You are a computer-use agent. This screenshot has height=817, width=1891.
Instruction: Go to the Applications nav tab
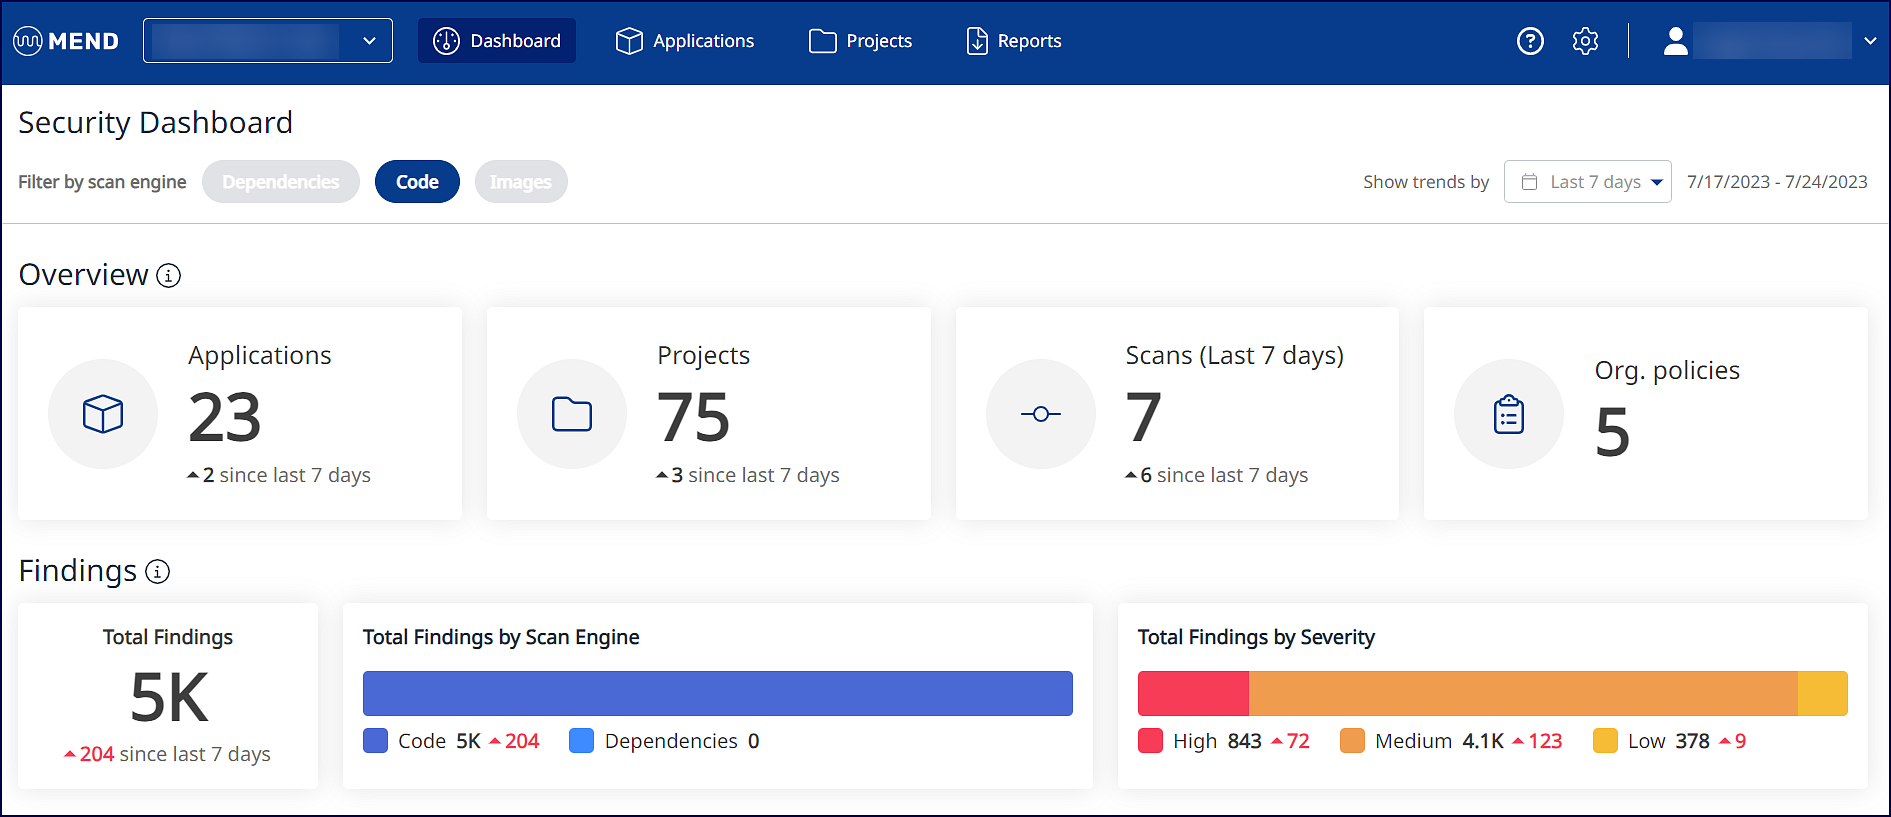[x=685, y=41]
